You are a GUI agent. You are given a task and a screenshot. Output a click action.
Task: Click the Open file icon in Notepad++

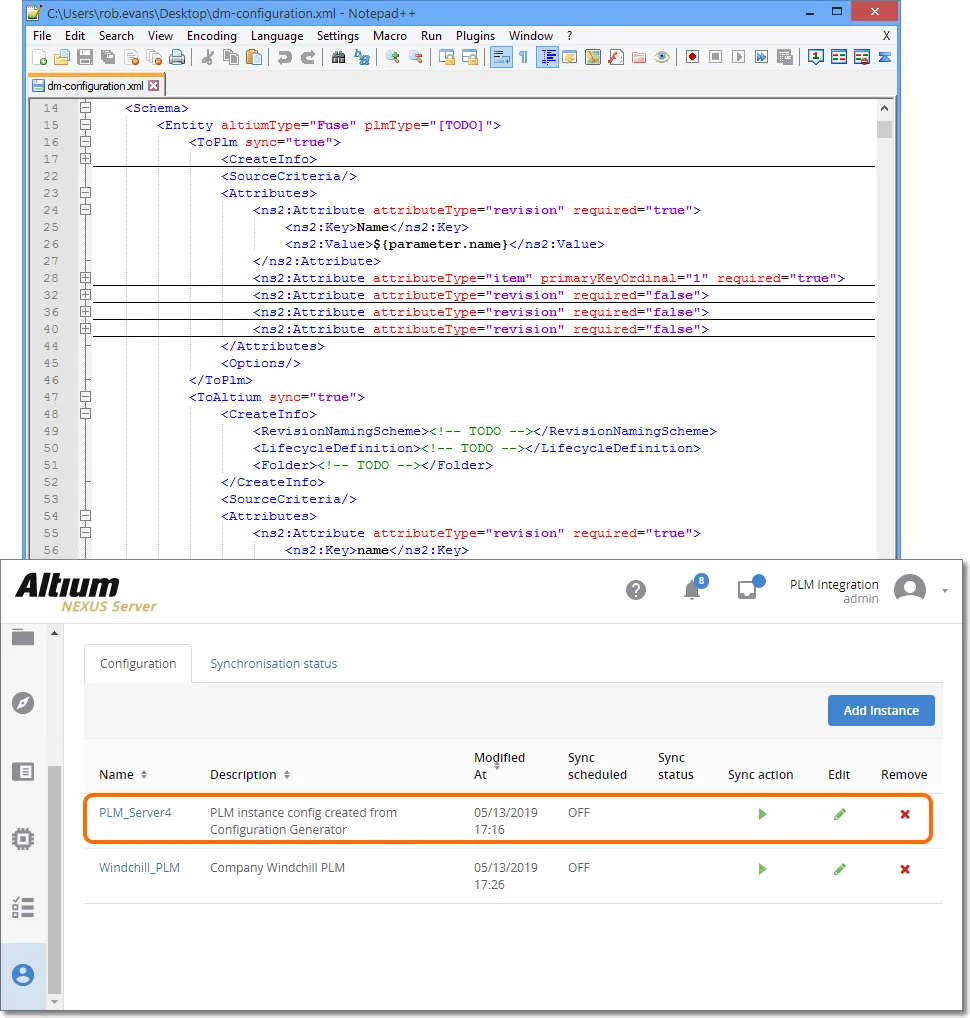click(x=62, y=58)
